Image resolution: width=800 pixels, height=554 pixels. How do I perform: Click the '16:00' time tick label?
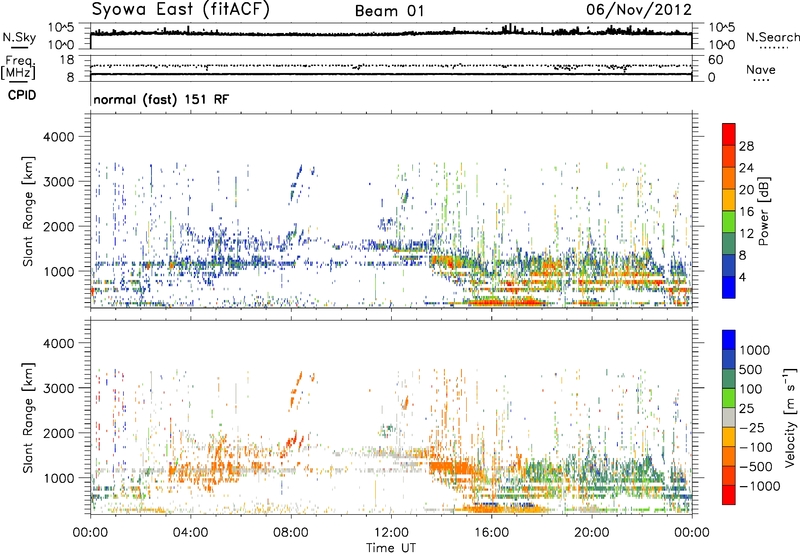(491, 533)
